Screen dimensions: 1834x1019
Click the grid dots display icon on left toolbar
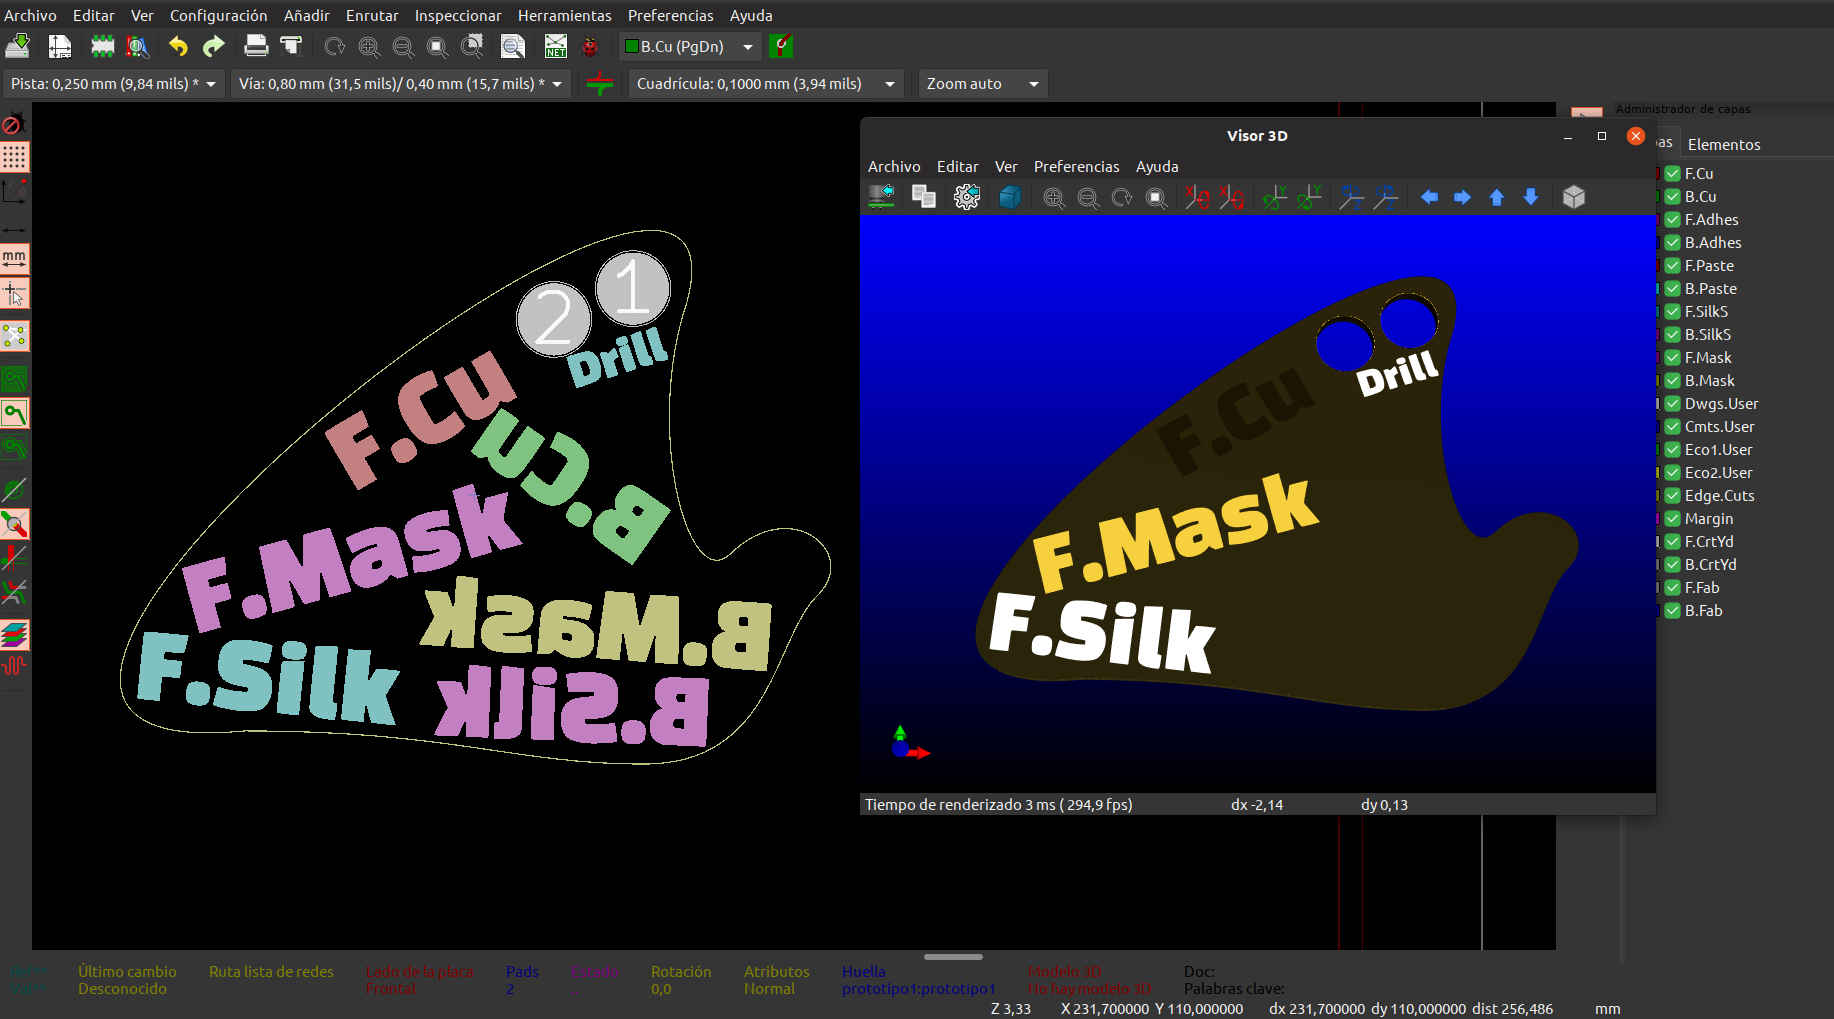pos(14,157)
